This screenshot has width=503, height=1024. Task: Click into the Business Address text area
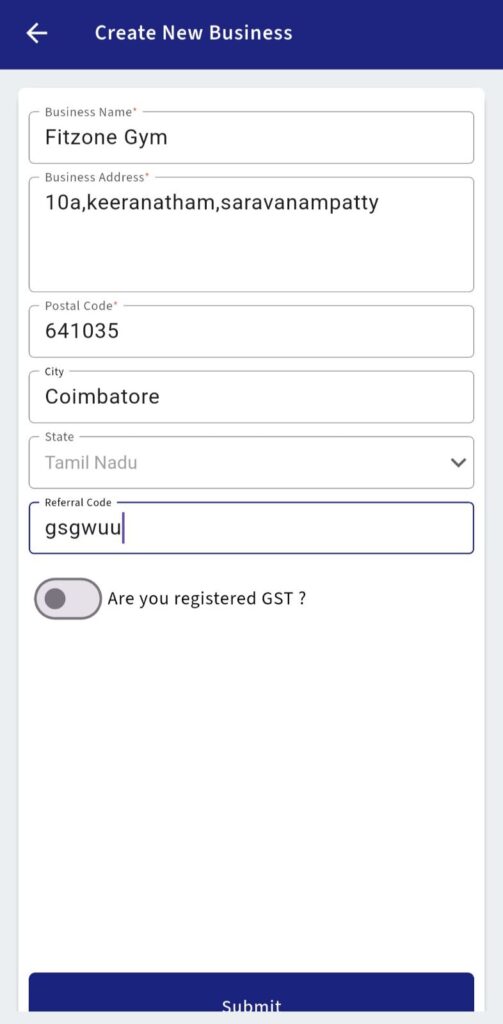[251, 234]
